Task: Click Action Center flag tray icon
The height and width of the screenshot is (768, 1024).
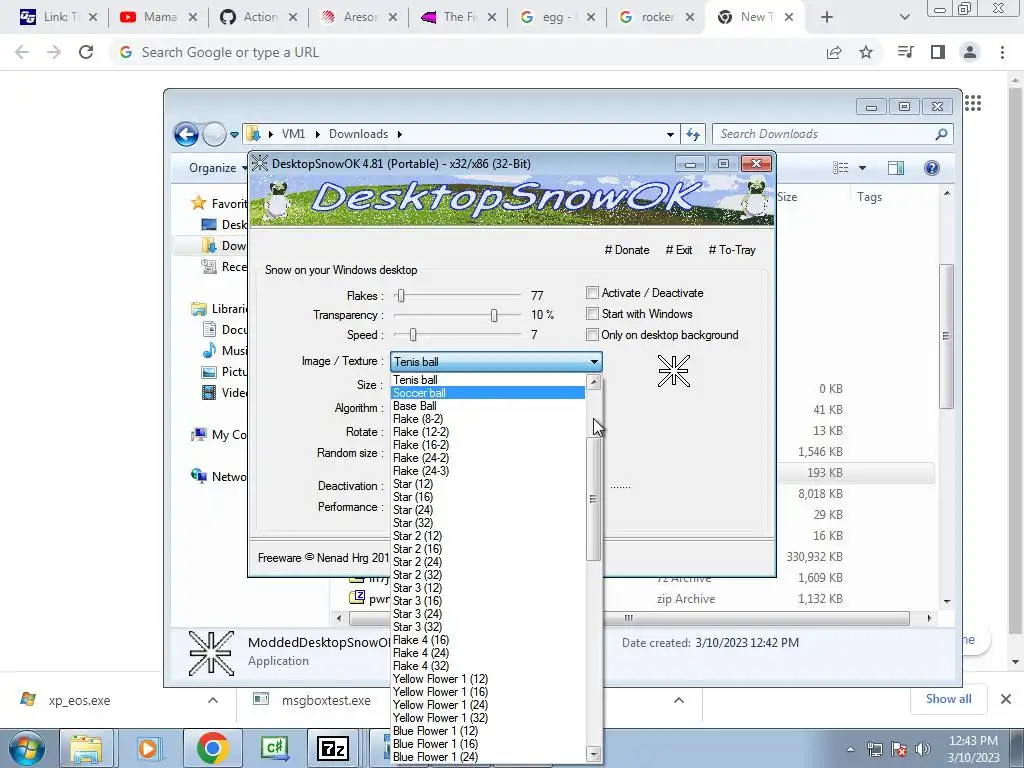Action: click(899, 749)
